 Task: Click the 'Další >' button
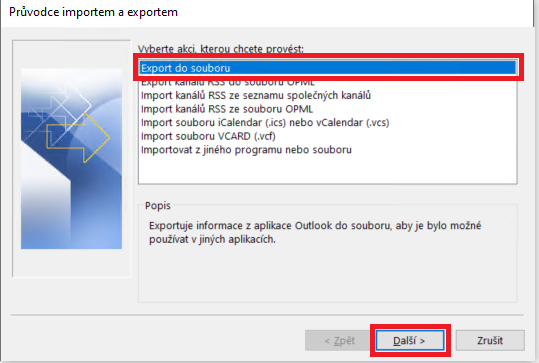(x=410, y=341)
